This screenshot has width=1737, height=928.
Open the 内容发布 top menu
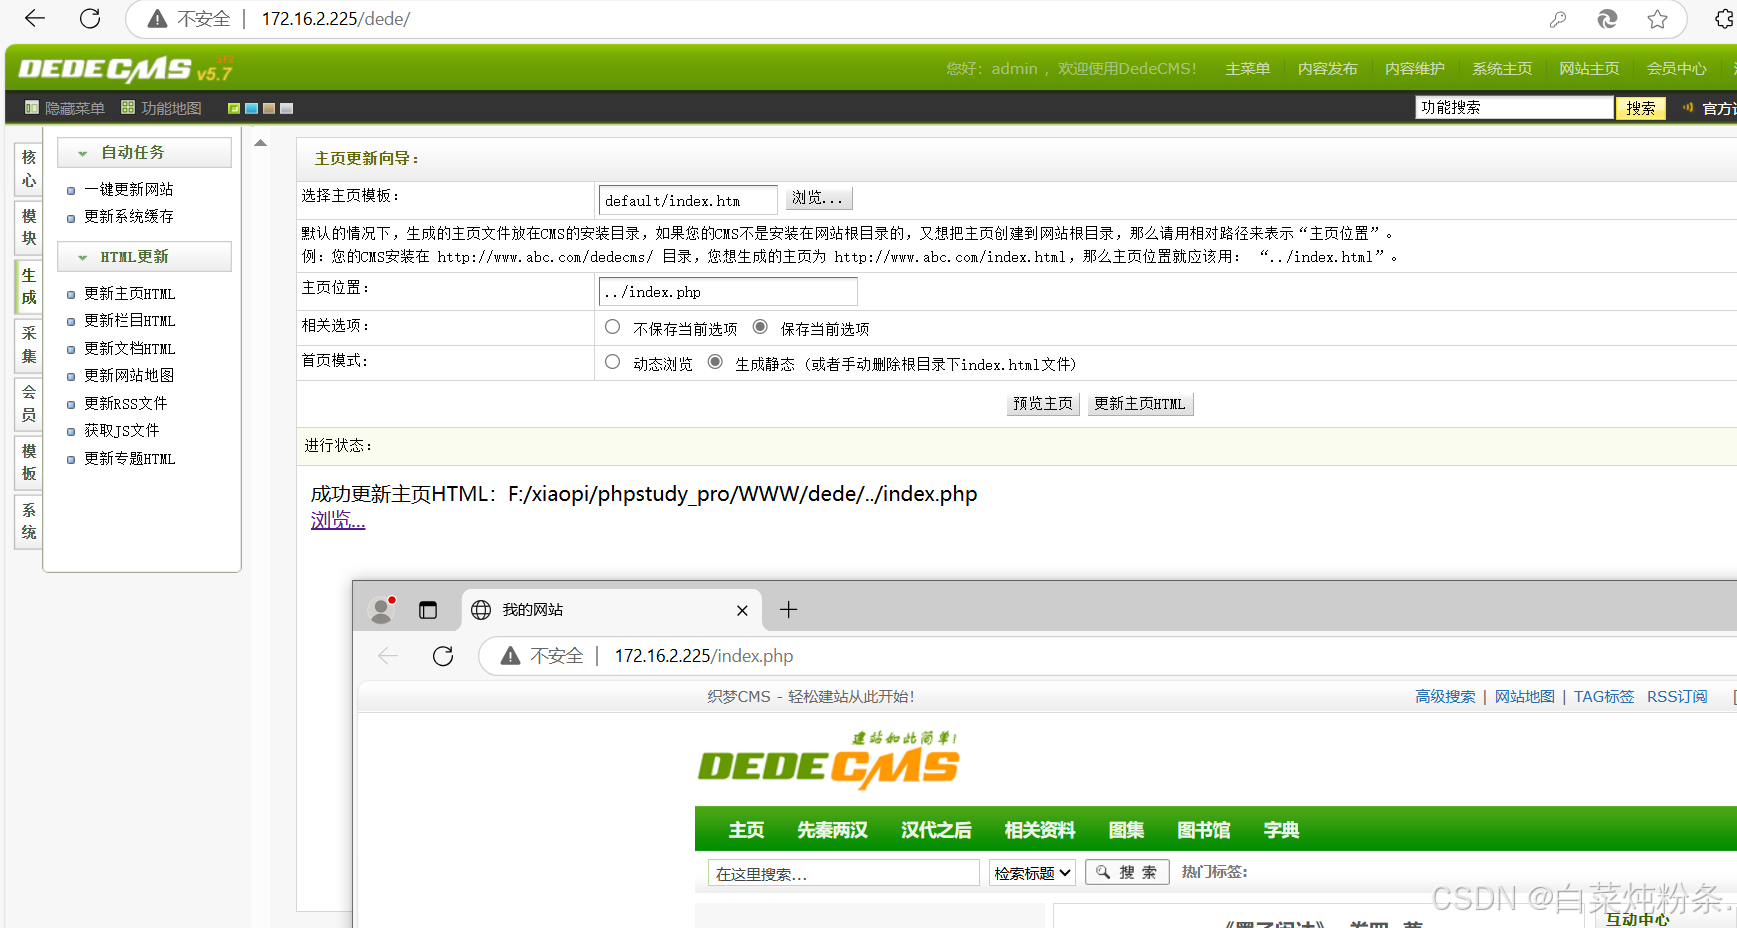point(1327,68)
